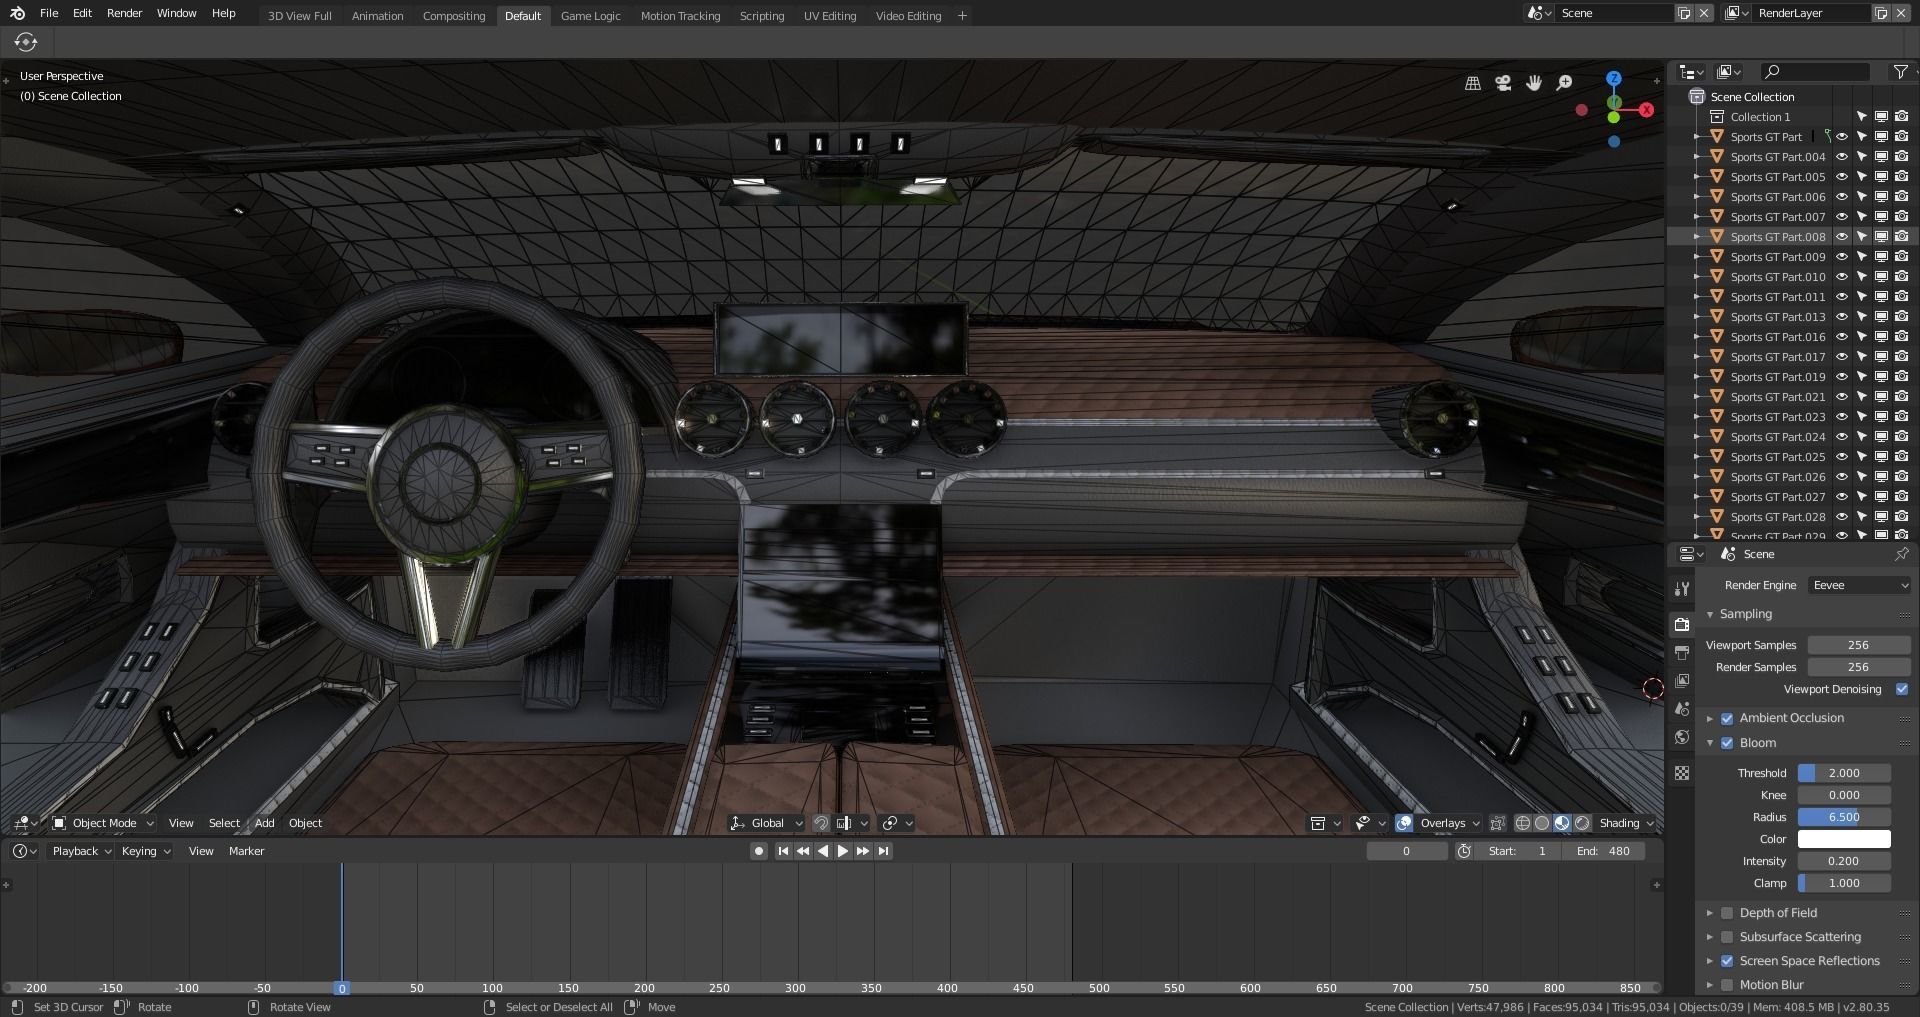Switch to rendered viewport shading
1920x1017 pixels.
pyautogui.click(x=1582, y=823)
